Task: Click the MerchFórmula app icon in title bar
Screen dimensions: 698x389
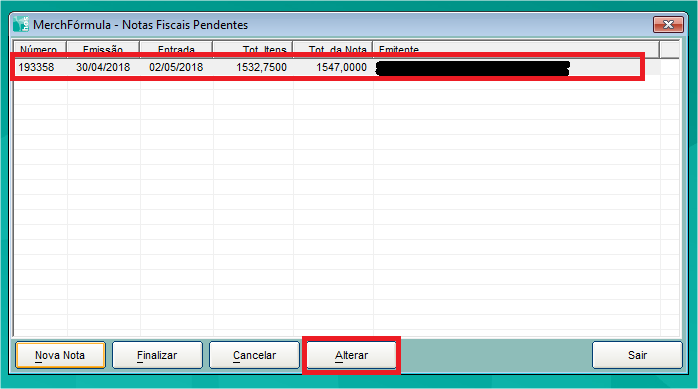Action: pyautogui.click(x=20, y=24)
